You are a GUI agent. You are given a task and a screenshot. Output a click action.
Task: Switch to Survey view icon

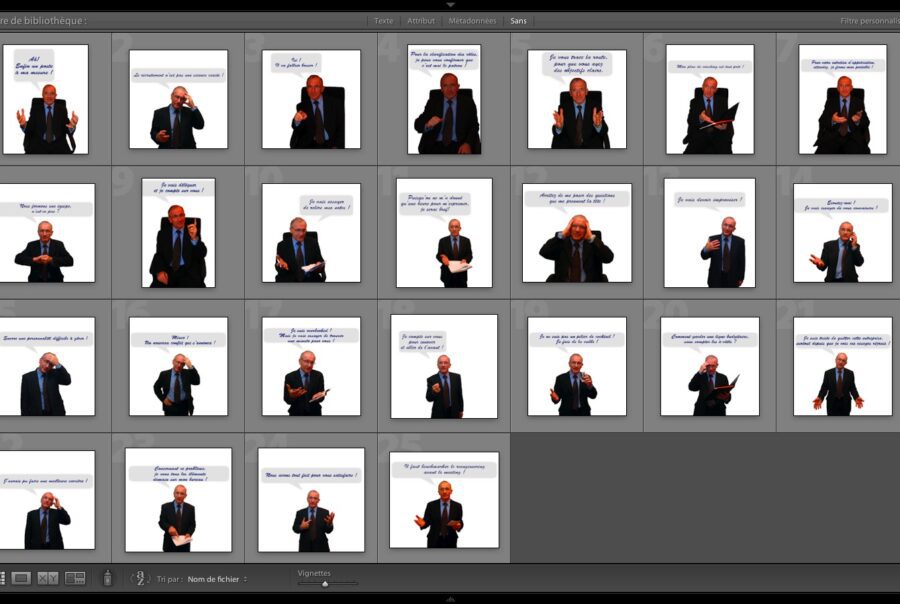[x=75, y=578]
